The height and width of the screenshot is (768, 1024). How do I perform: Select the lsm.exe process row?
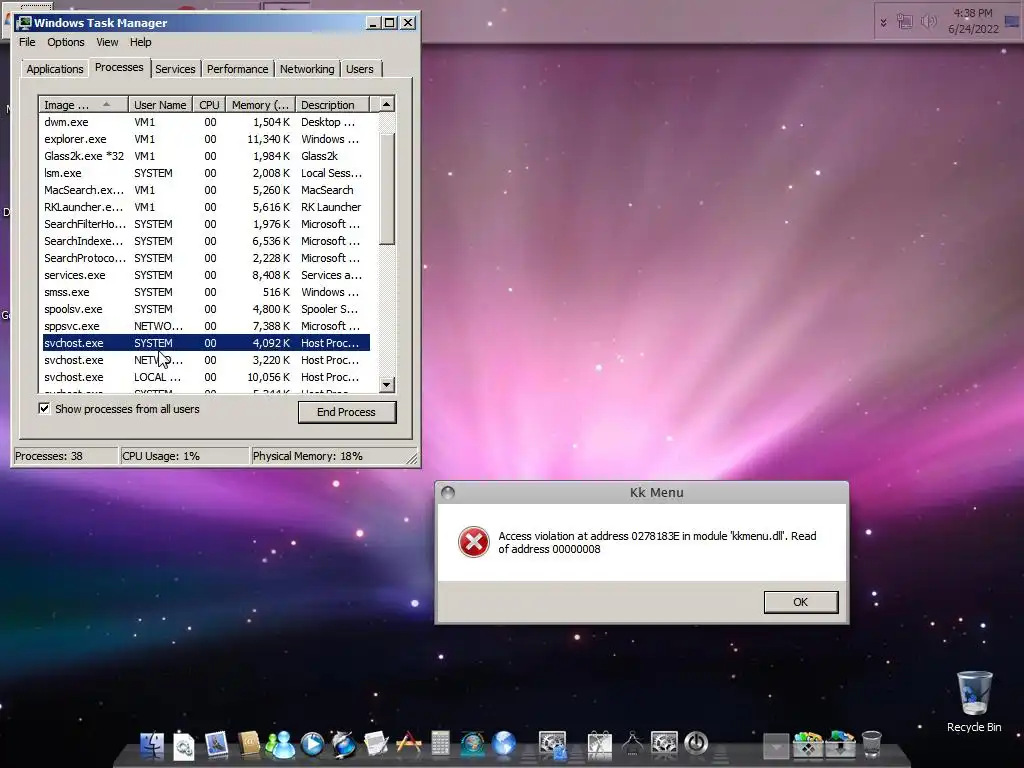[206, 173]
